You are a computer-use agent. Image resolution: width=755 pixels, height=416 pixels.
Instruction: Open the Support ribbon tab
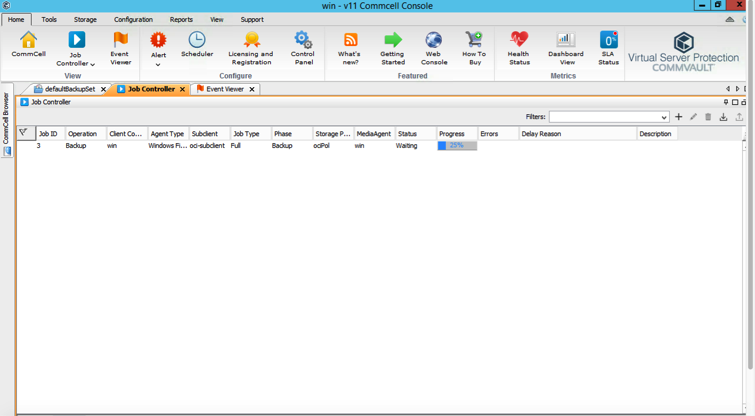click(252, 20)
